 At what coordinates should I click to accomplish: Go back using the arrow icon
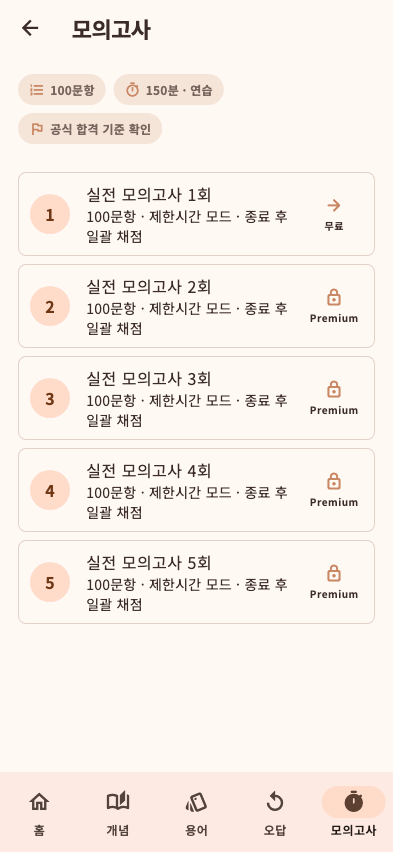[30, 28]
